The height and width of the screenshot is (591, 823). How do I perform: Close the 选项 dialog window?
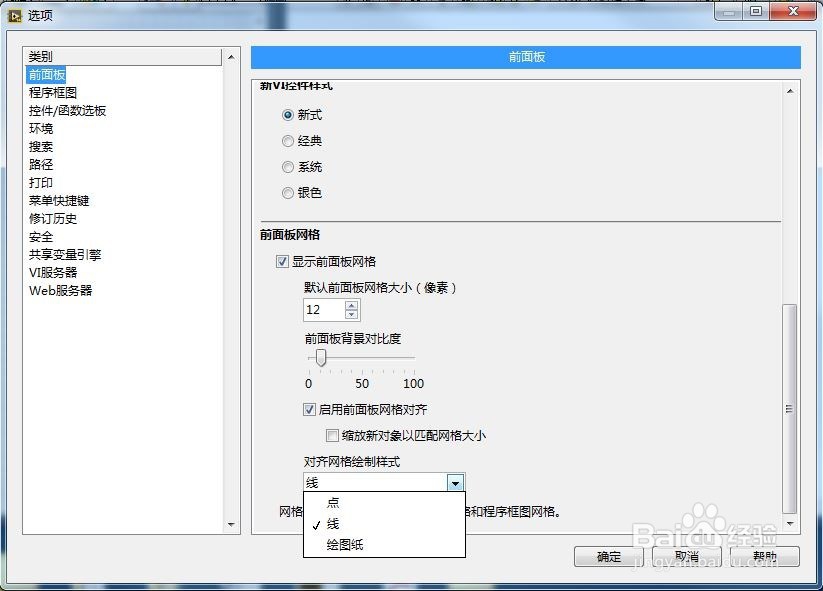click(x=793, y=11)
